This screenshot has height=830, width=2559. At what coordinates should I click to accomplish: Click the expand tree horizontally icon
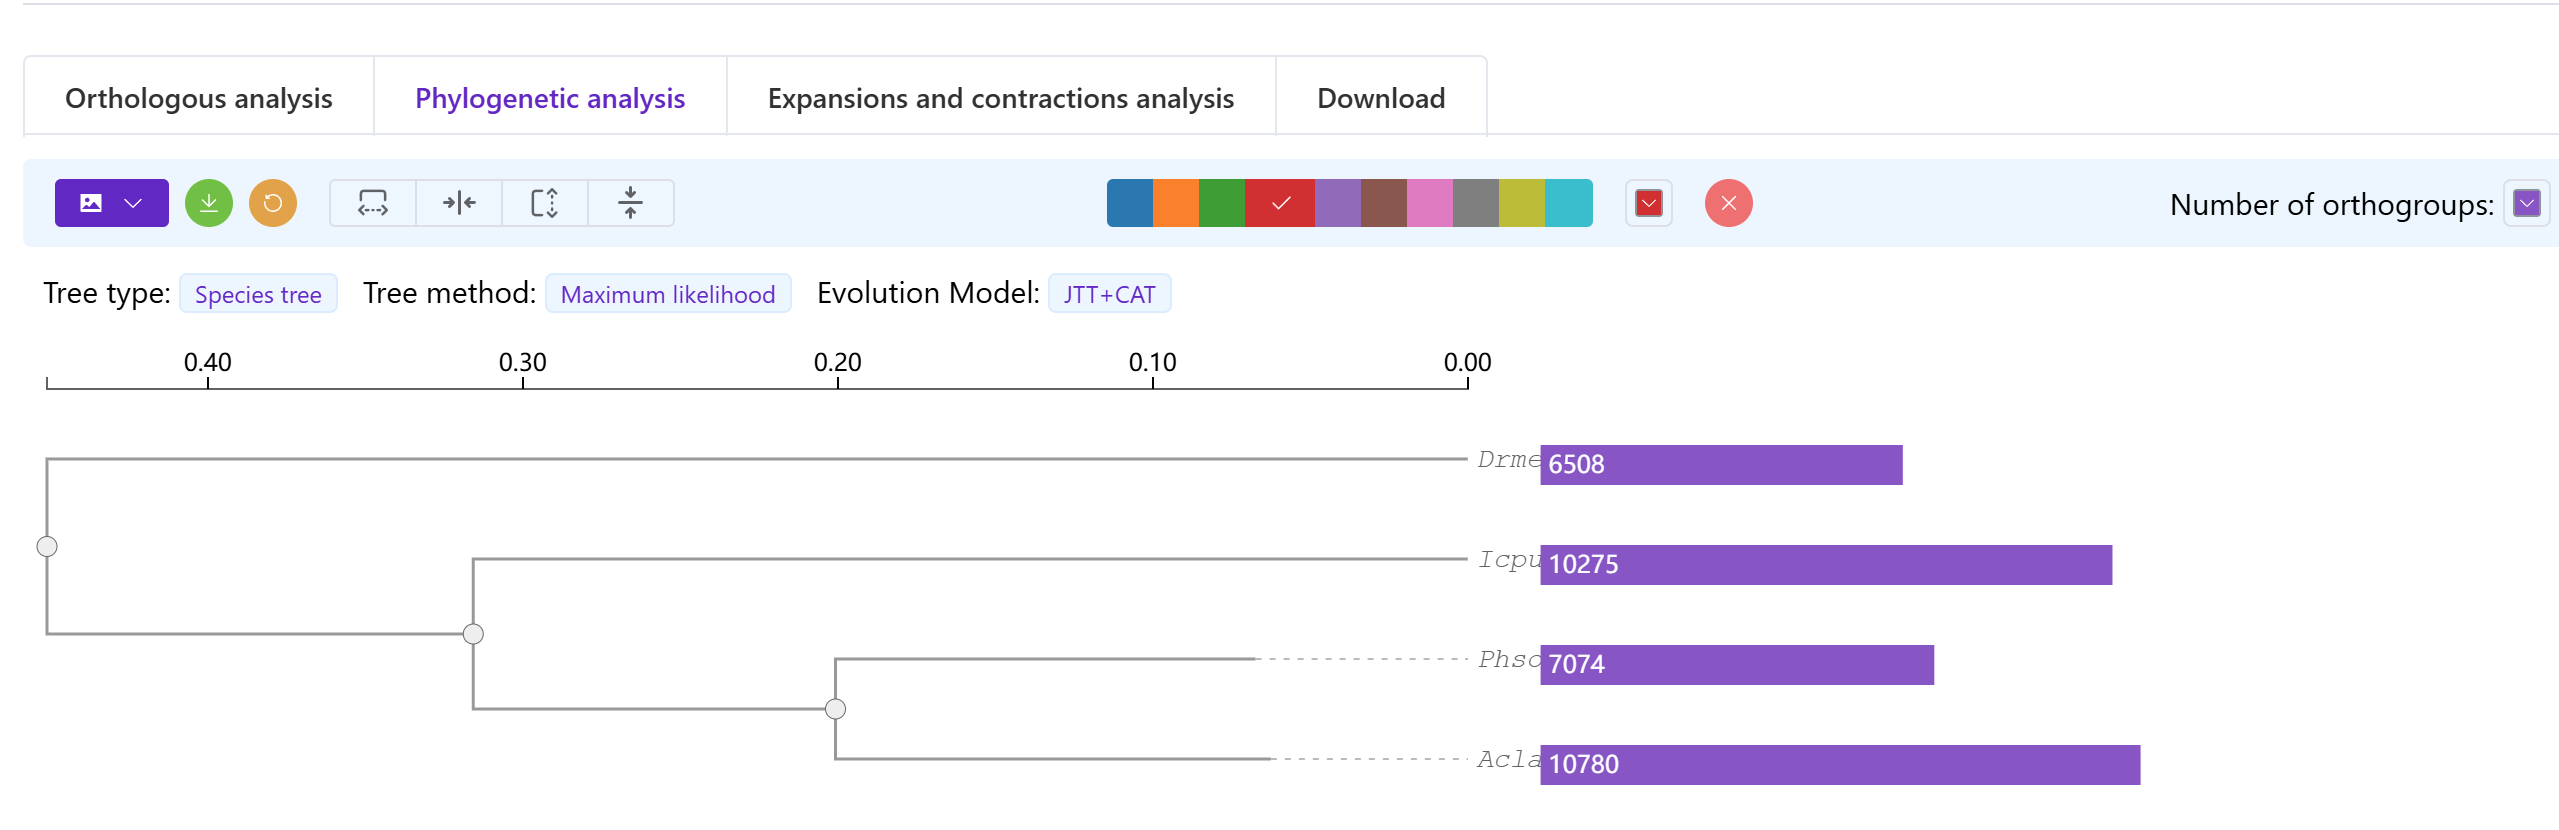pyautogui.click(x=372, y=203)
